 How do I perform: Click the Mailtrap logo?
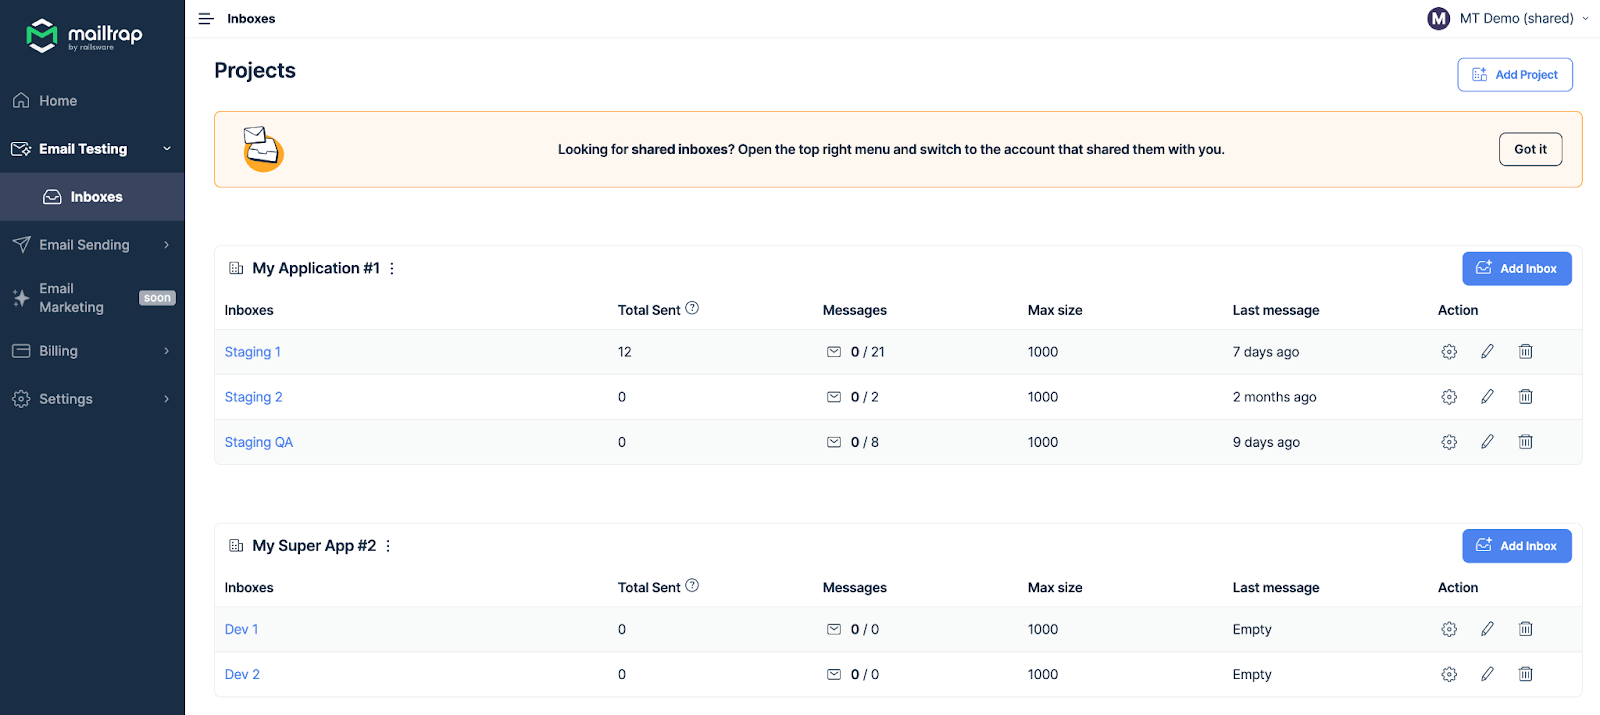[x=84, y=36]
